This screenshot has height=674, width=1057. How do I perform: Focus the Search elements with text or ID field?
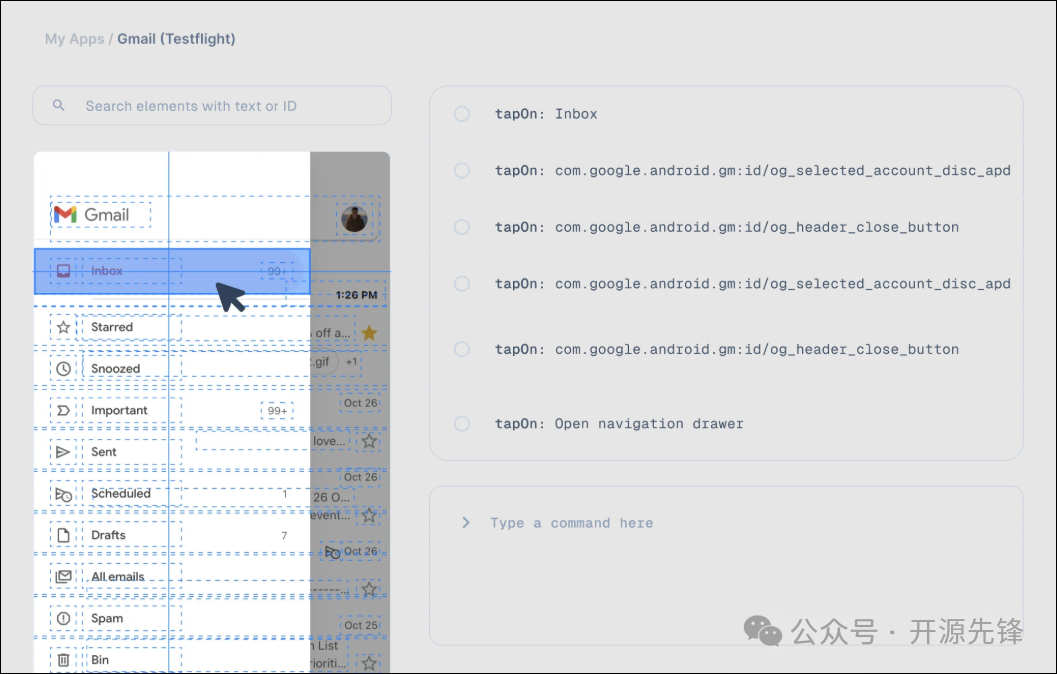click(x=212, y=105)
